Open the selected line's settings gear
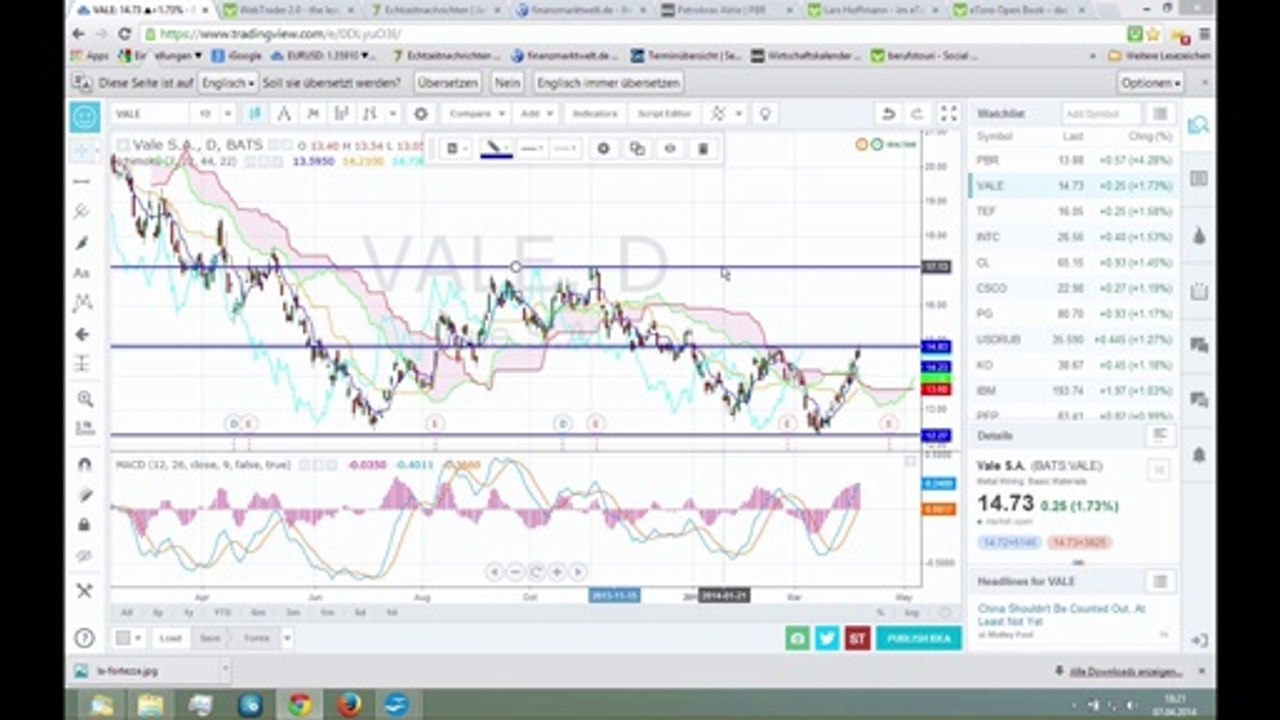Viewport: 1280px width, 720px height. point(603,149)
